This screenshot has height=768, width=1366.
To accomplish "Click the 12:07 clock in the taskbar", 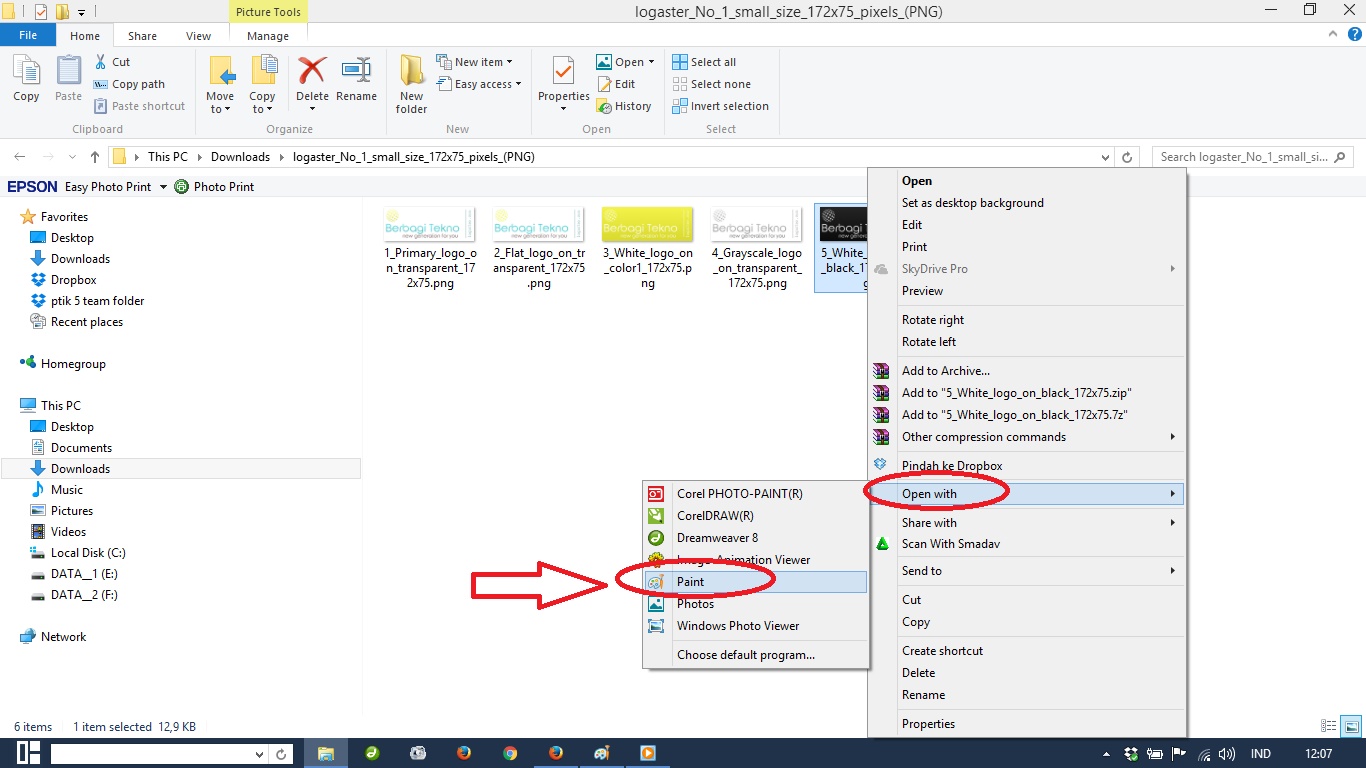I will (x=1319, y=754).
